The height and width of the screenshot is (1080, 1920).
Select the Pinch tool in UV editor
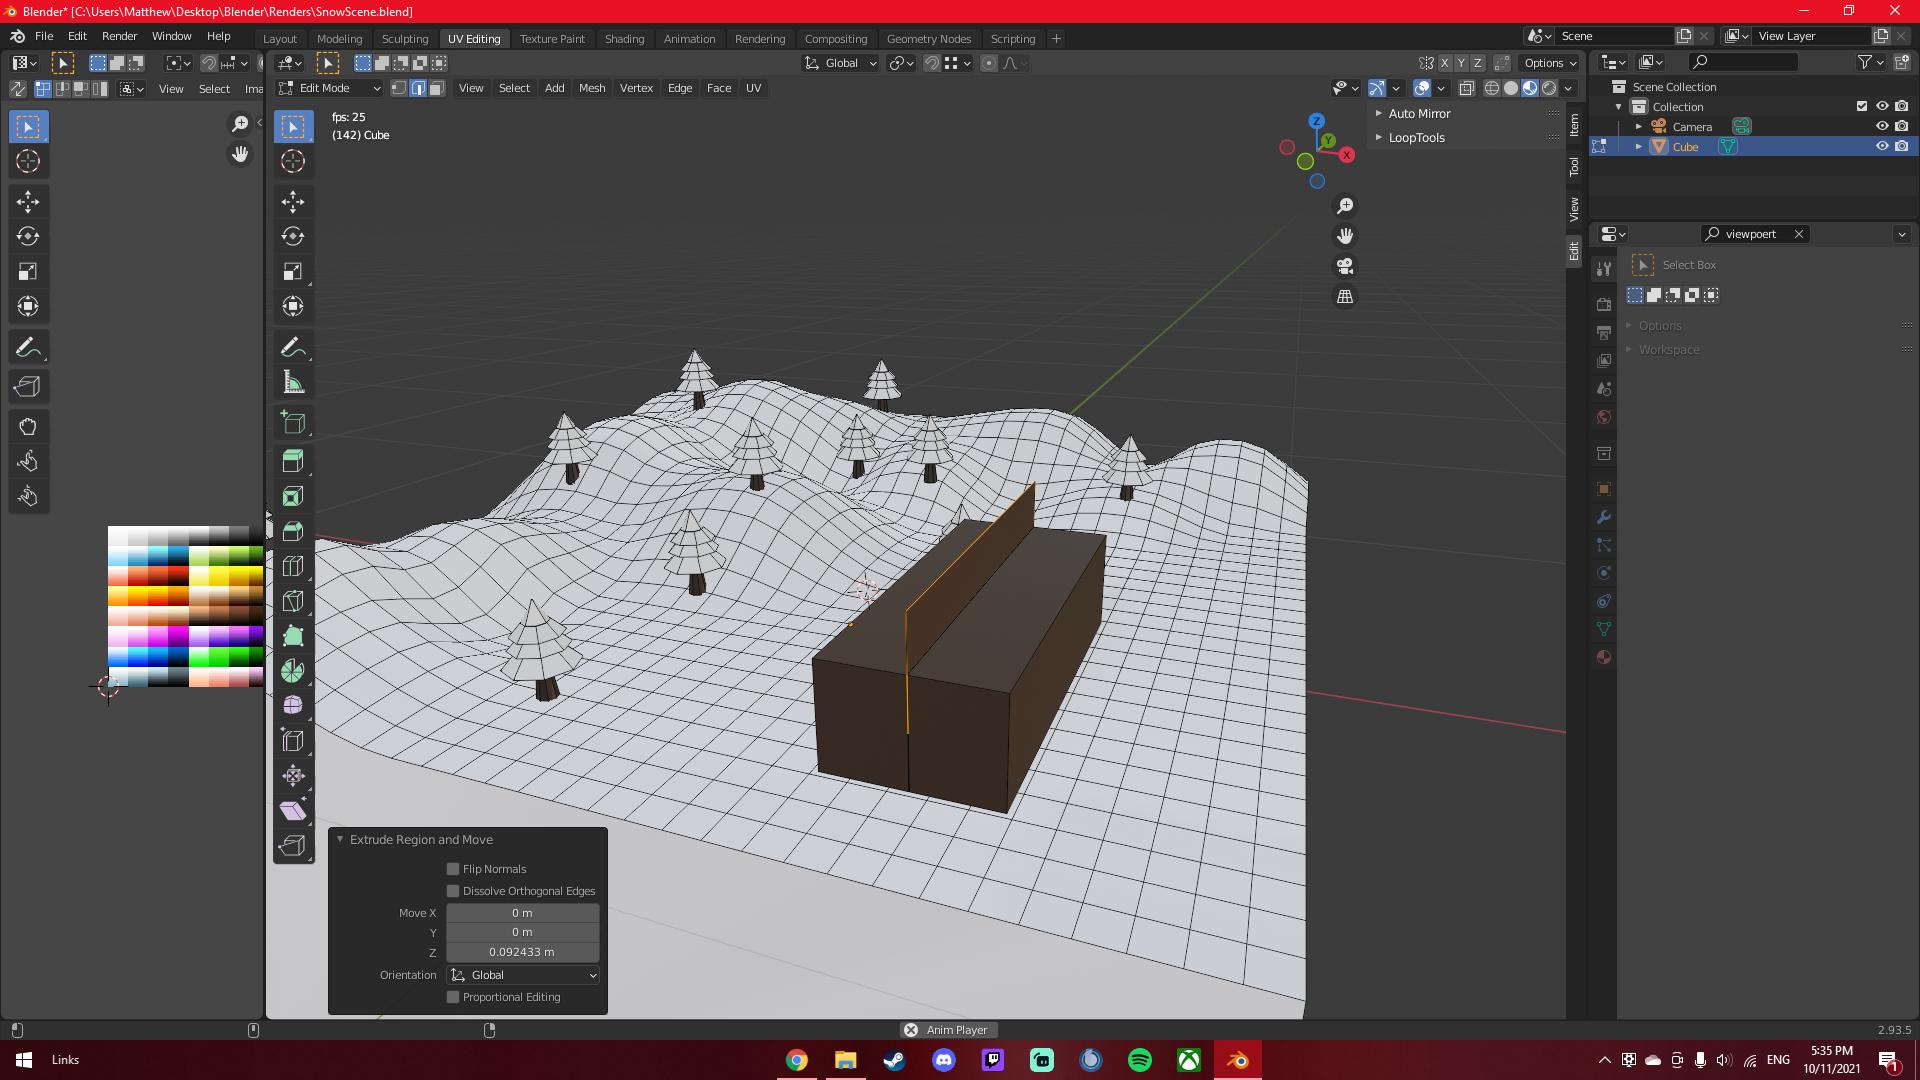[28, 497]
